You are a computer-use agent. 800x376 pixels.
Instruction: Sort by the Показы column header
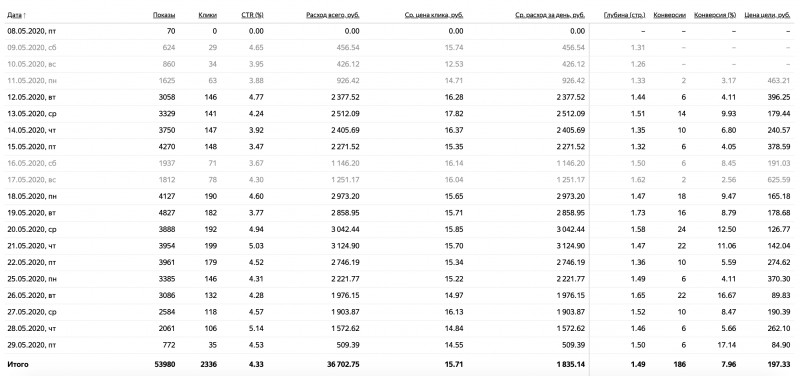click(164, 15)
